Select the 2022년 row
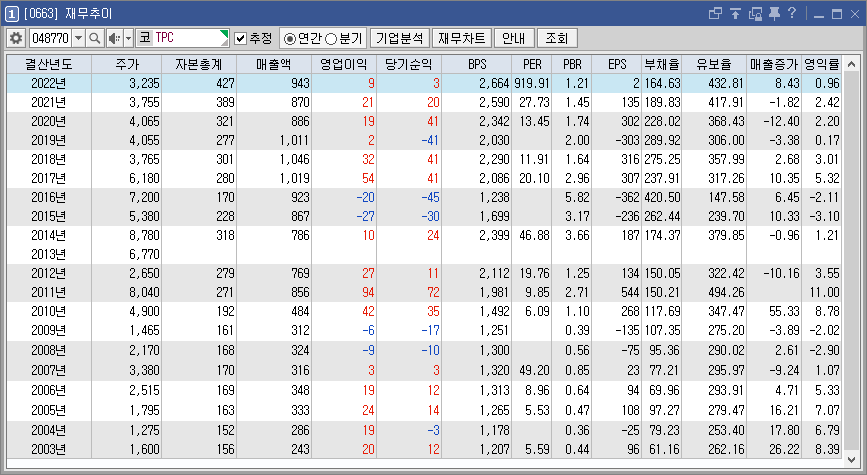This screenshot has width=867, height=475. [x=424, y=83]
